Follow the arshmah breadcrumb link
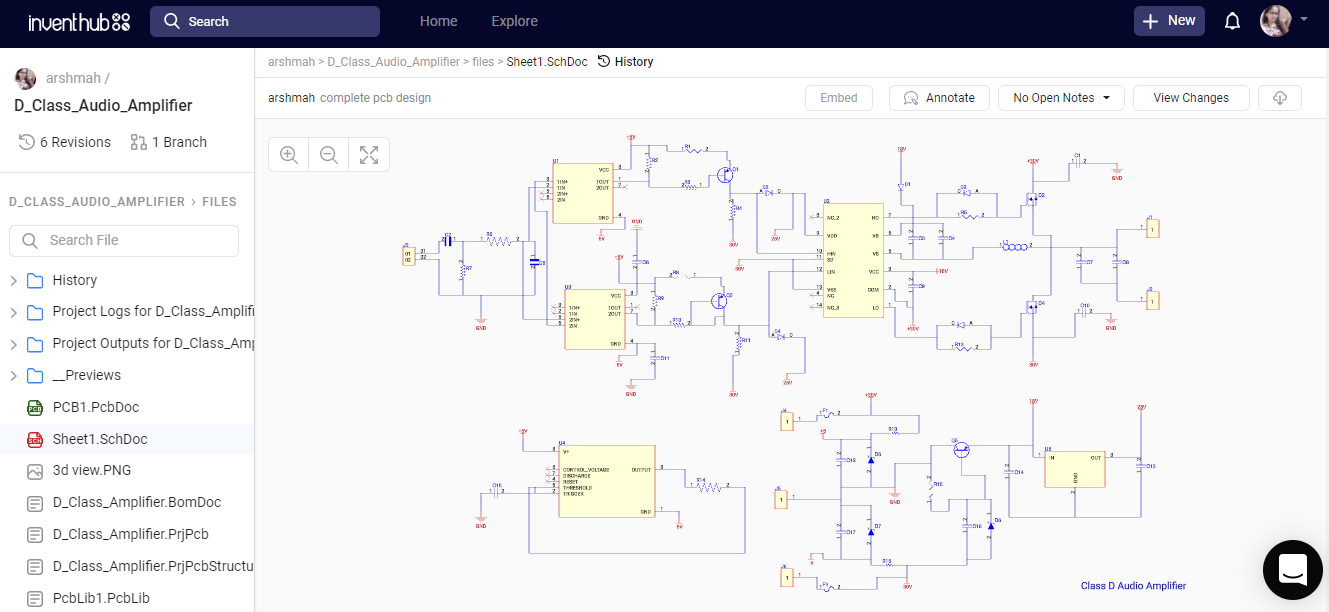 291,61
